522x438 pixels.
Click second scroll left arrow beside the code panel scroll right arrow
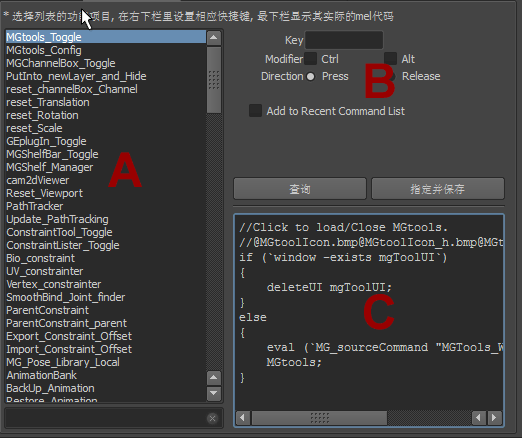click(479, 418)
